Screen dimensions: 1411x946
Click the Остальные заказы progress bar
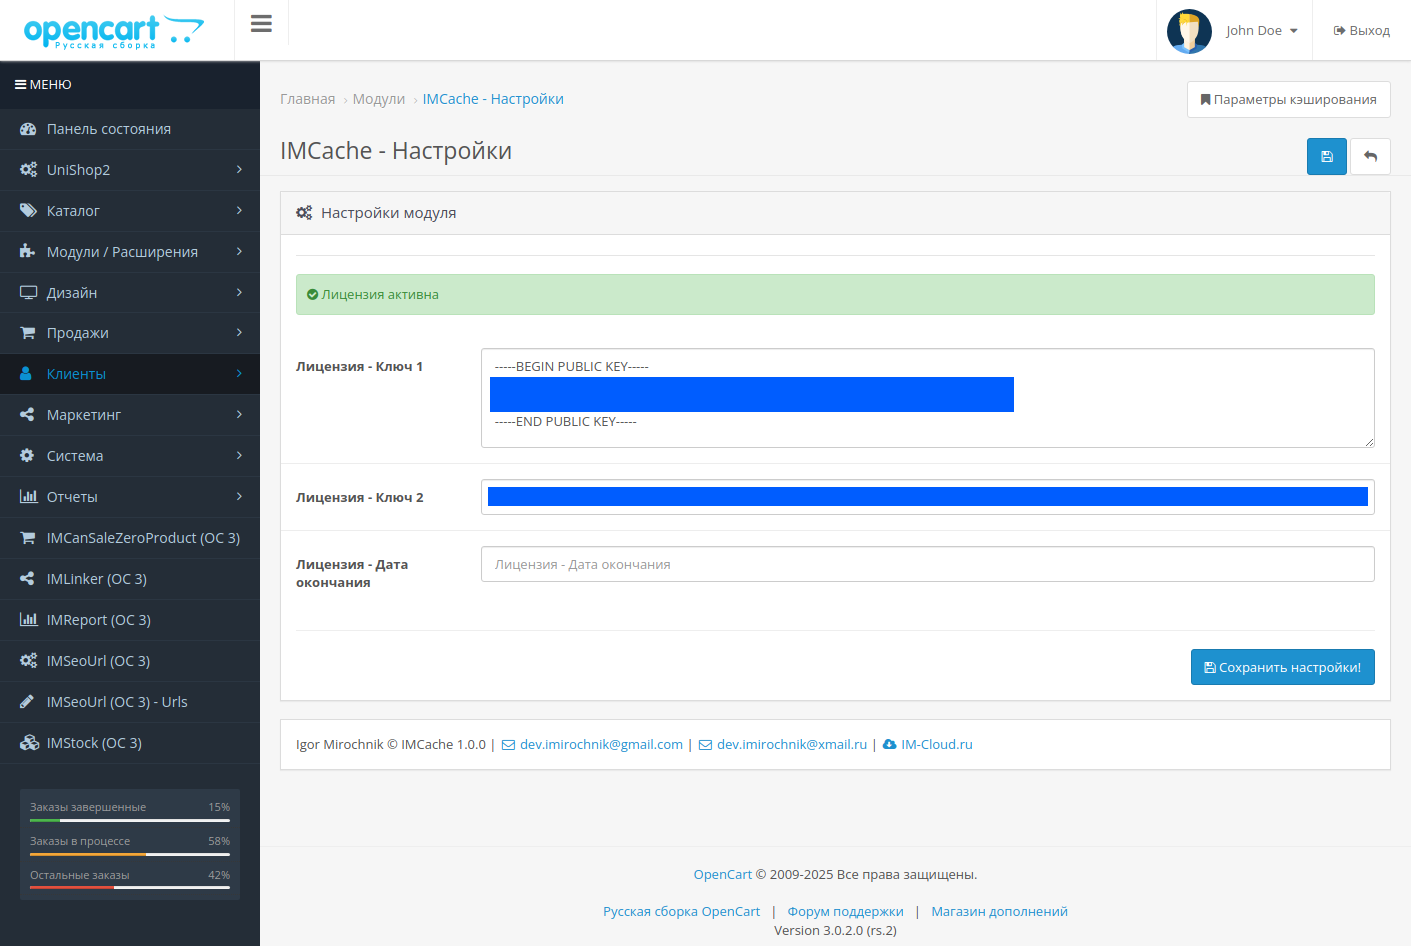point(130,888)
